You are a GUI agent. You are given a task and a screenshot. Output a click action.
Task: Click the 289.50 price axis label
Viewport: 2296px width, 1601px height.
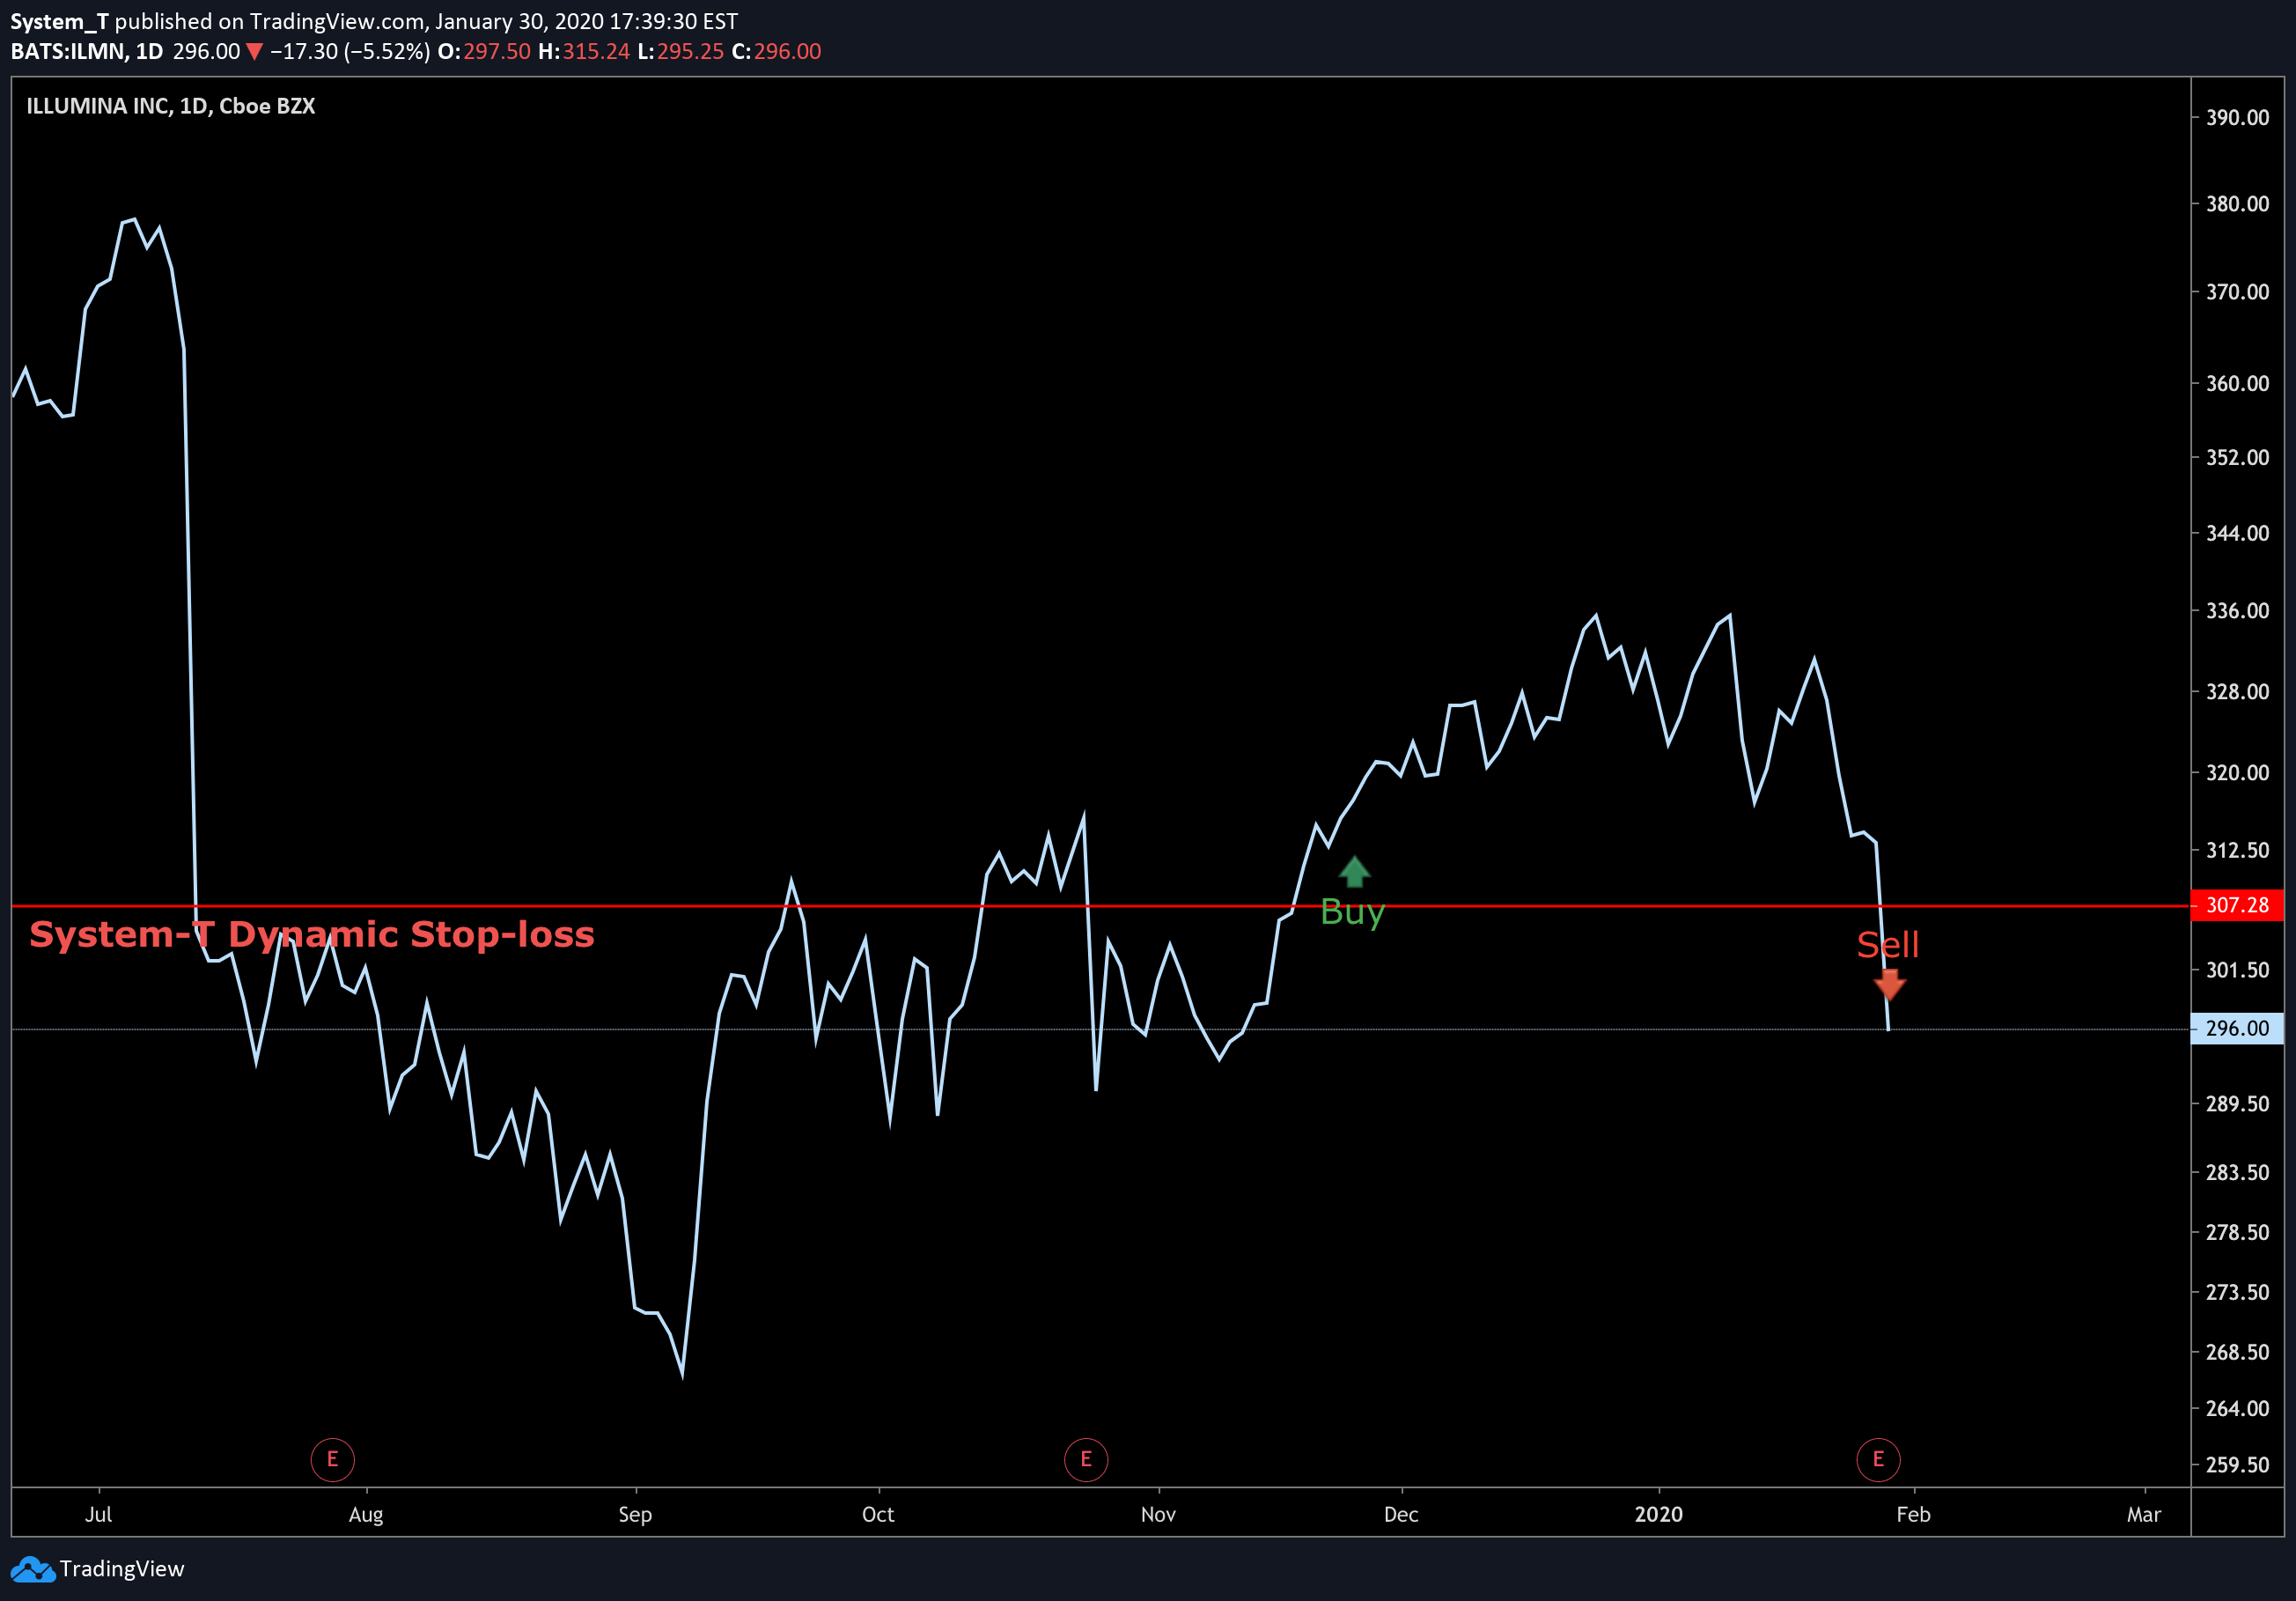tap(2237, 1103)
